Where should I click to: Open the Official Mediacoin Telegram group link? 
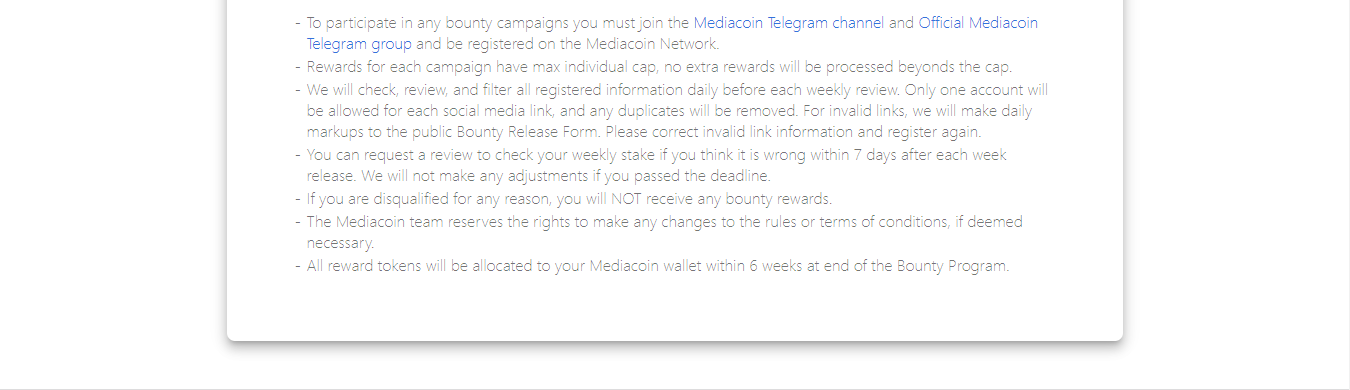(672, 33)
